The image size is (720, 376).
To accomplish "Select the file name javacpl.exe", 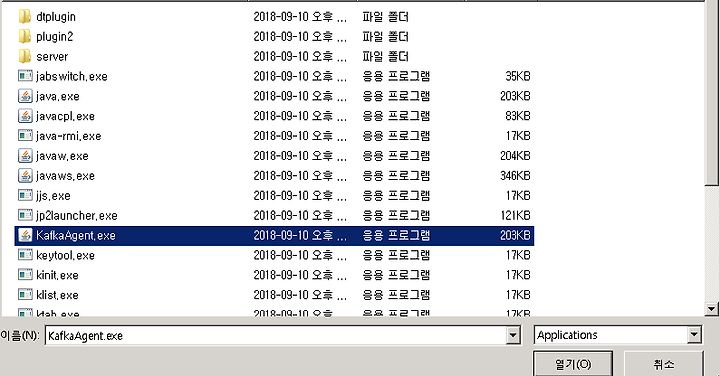I will (x=65, y=116).
